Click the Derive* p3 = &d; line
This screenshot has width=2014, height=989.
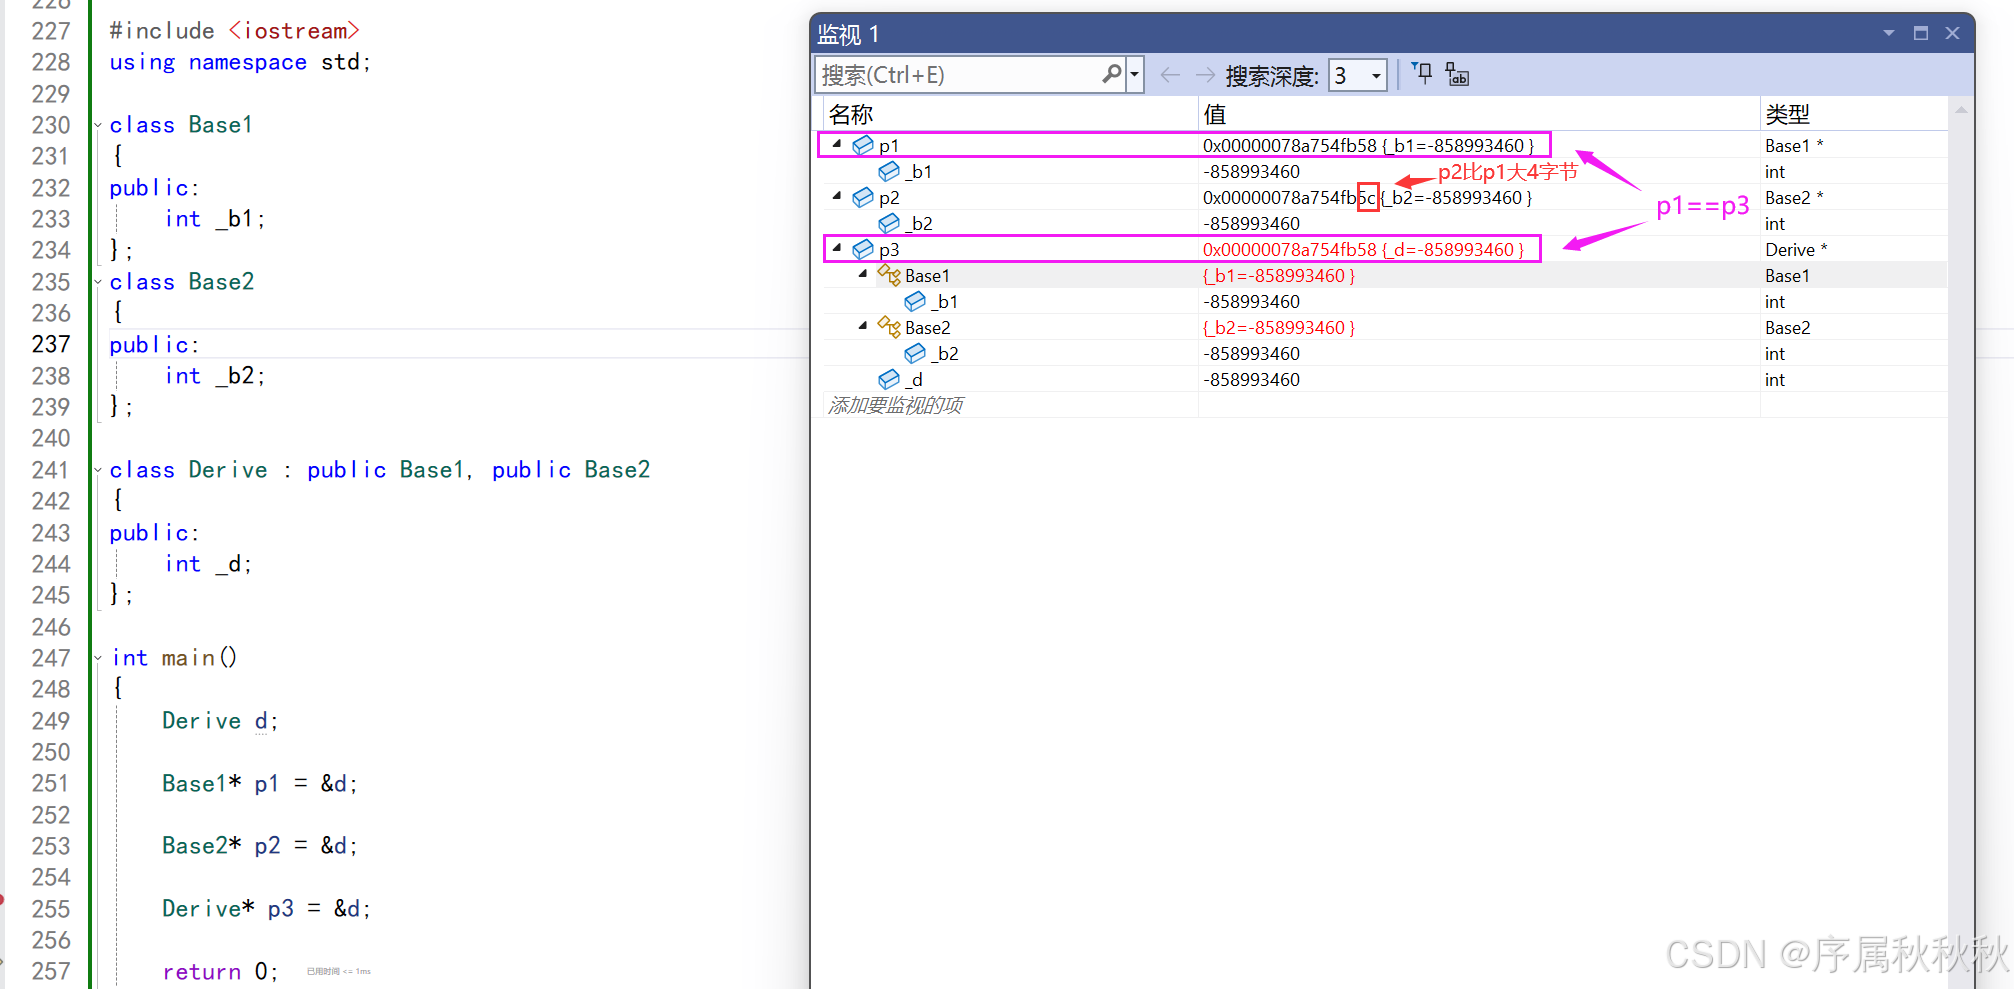267,908
